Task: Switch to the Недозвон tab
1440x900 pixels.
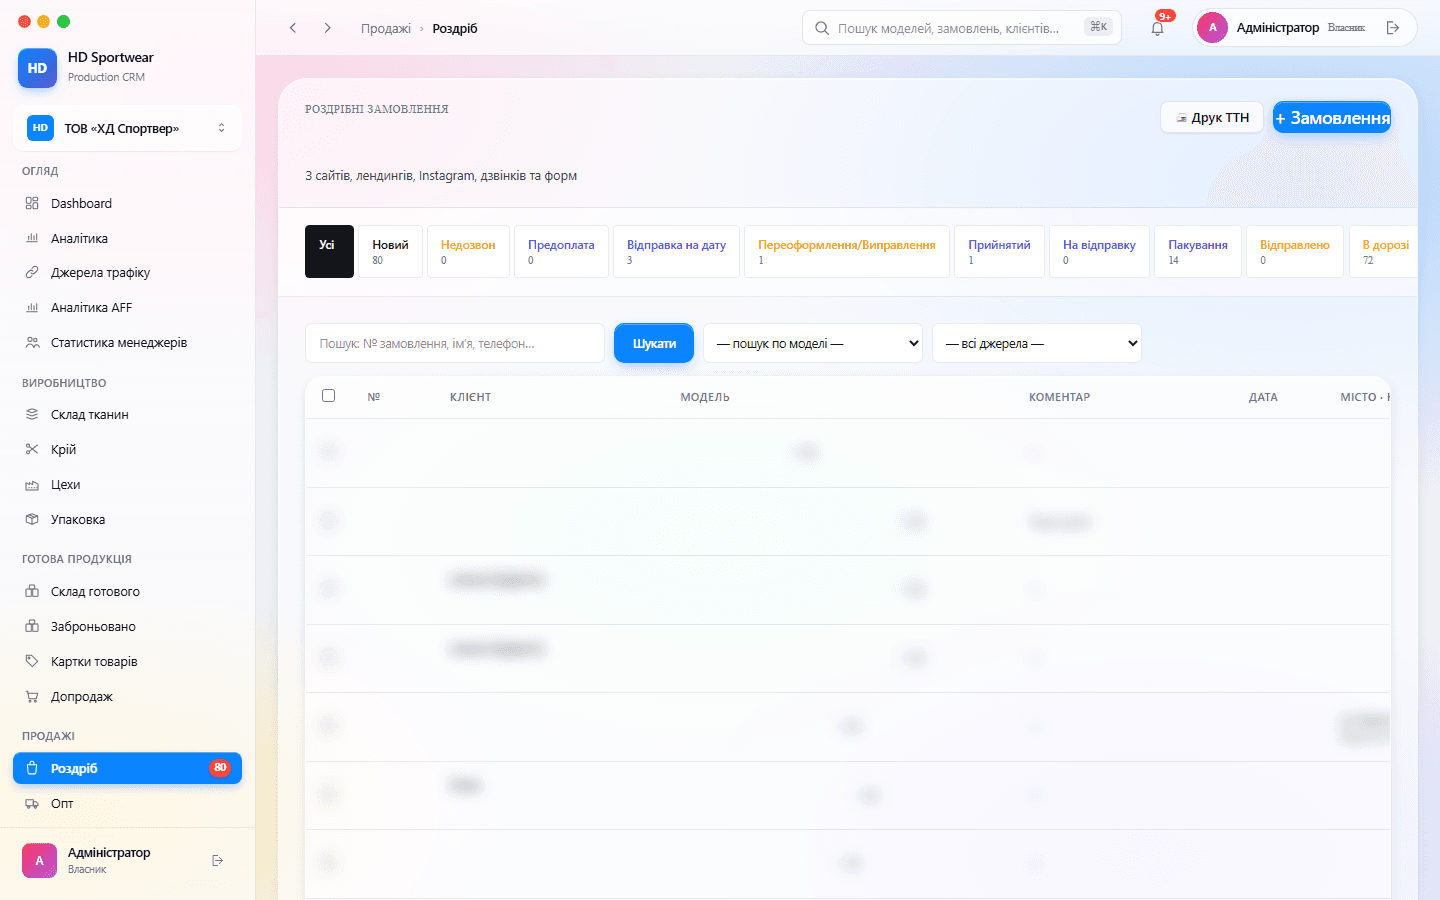Action: pos(468,251)
